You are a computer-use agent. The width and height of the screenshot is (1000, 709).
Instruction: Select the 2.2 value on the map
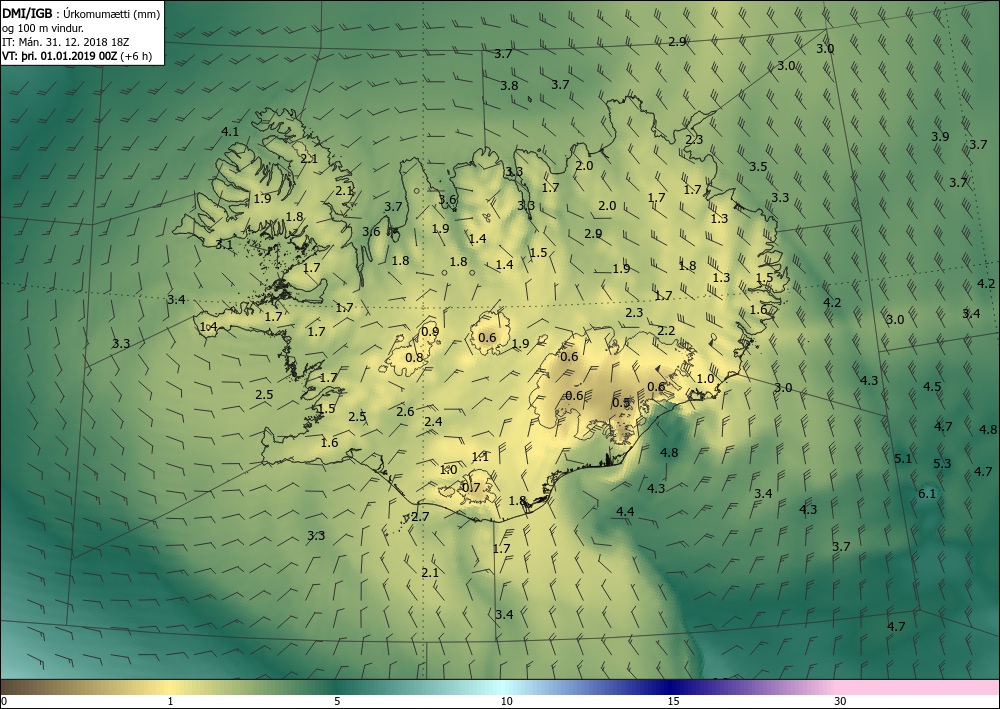pyautogui.click(x=666, y=330)
